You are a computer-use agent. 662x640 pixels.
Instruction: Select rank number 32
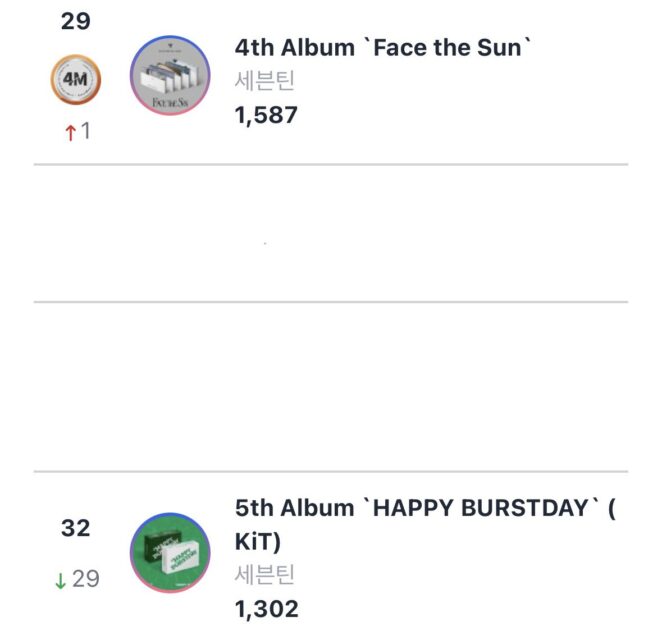coord(75,528)
